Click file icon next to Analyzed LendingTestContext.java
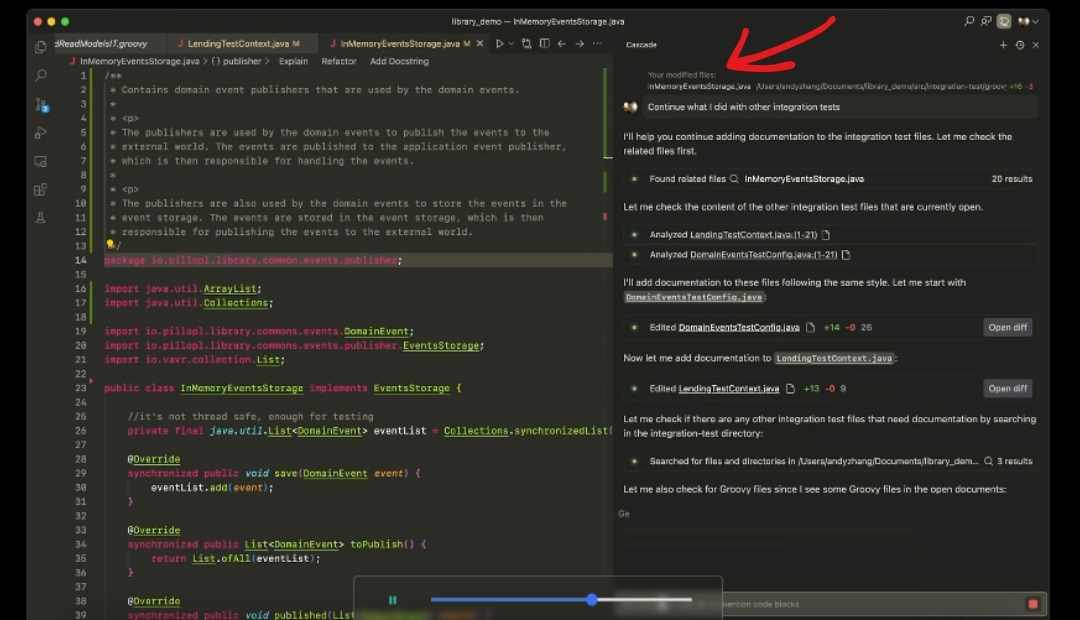1080x620 pixels. coord(826,235)
